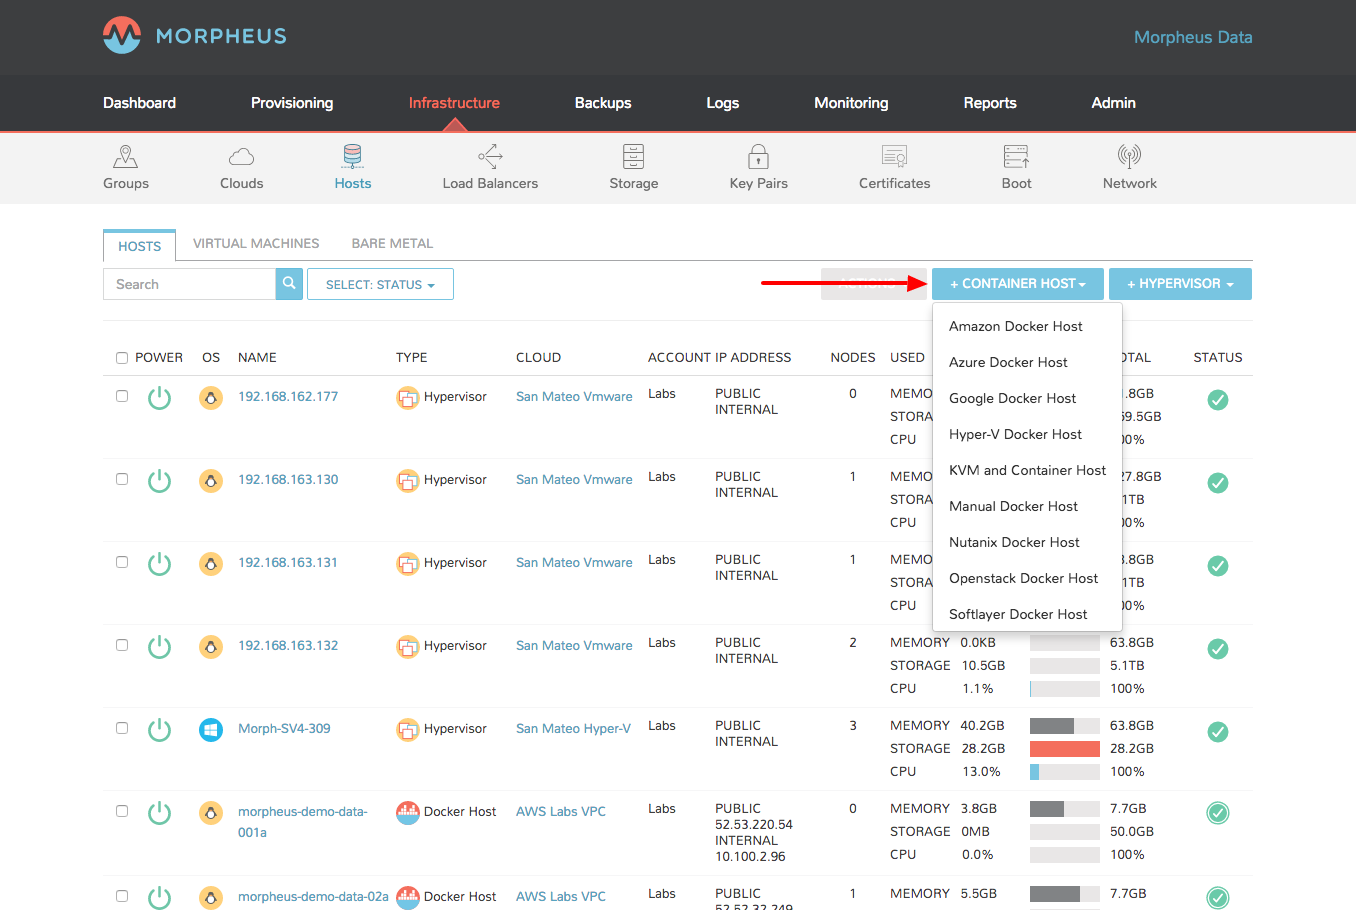Open the Certificates section icon

click(x=895, y=157)
